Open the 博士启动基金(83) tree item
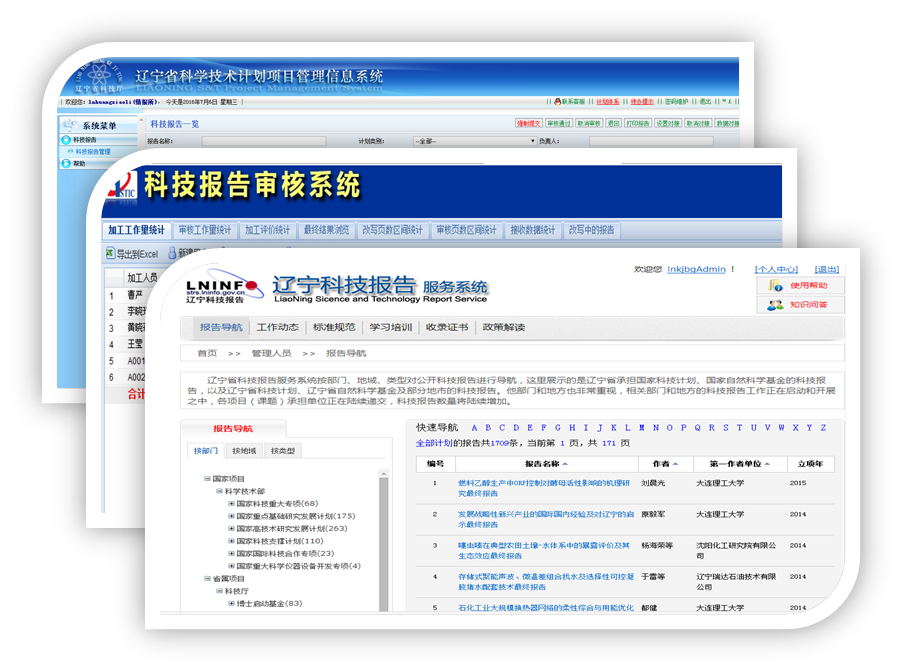The height and width of the screenshot is (671, 902). tap(269, 604)
